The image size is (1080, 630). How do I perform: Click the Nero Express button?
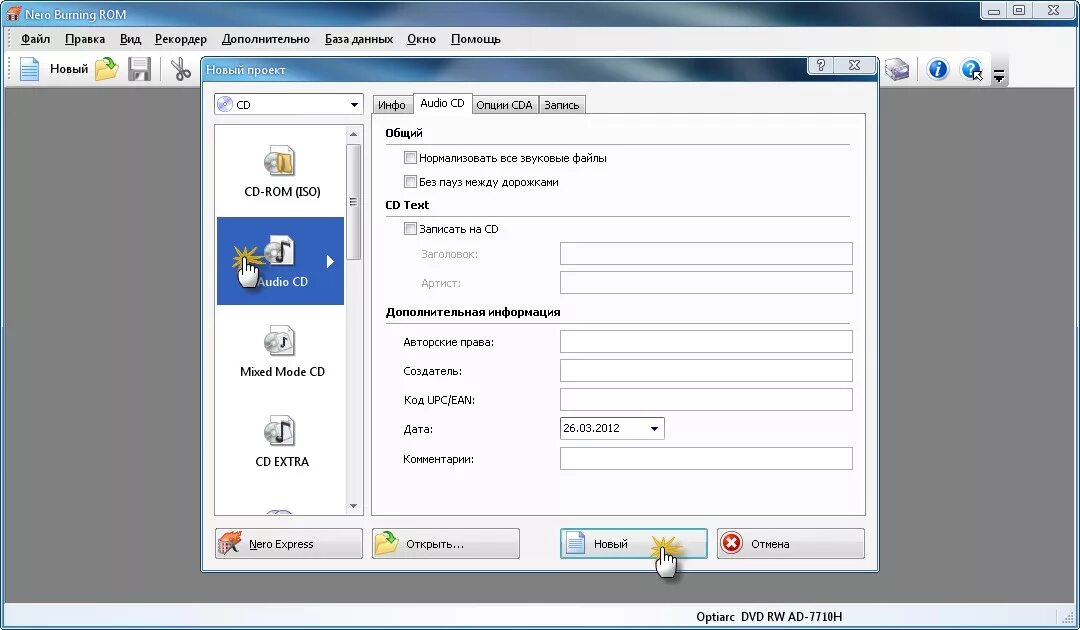tap(289, 543)
